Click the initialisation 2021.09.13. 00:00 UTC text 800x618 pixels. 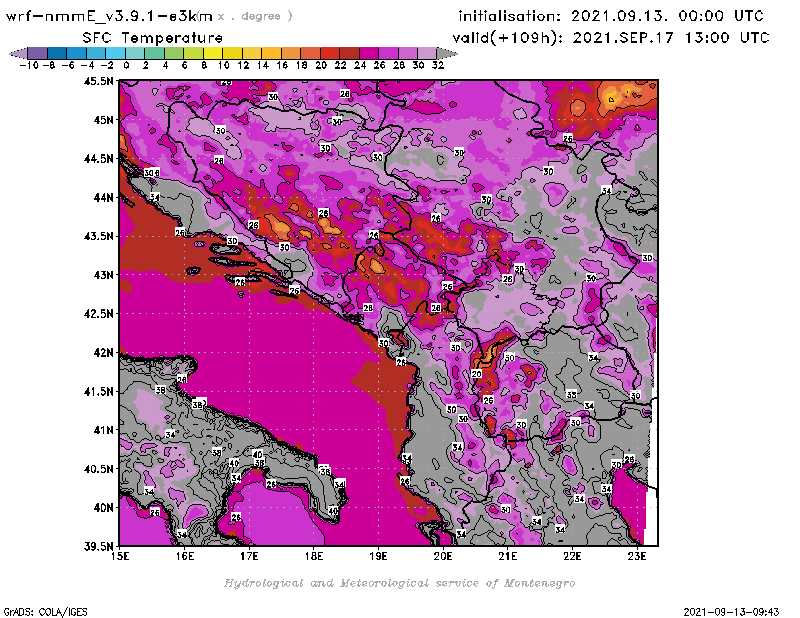coord(611,16)
